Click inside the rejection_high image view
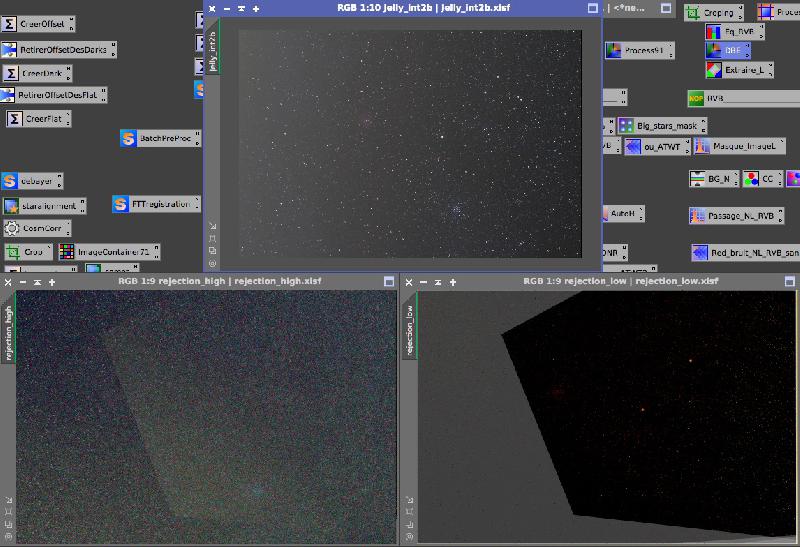The height and width of the screenshot is (547, 800). click(206, 417)
